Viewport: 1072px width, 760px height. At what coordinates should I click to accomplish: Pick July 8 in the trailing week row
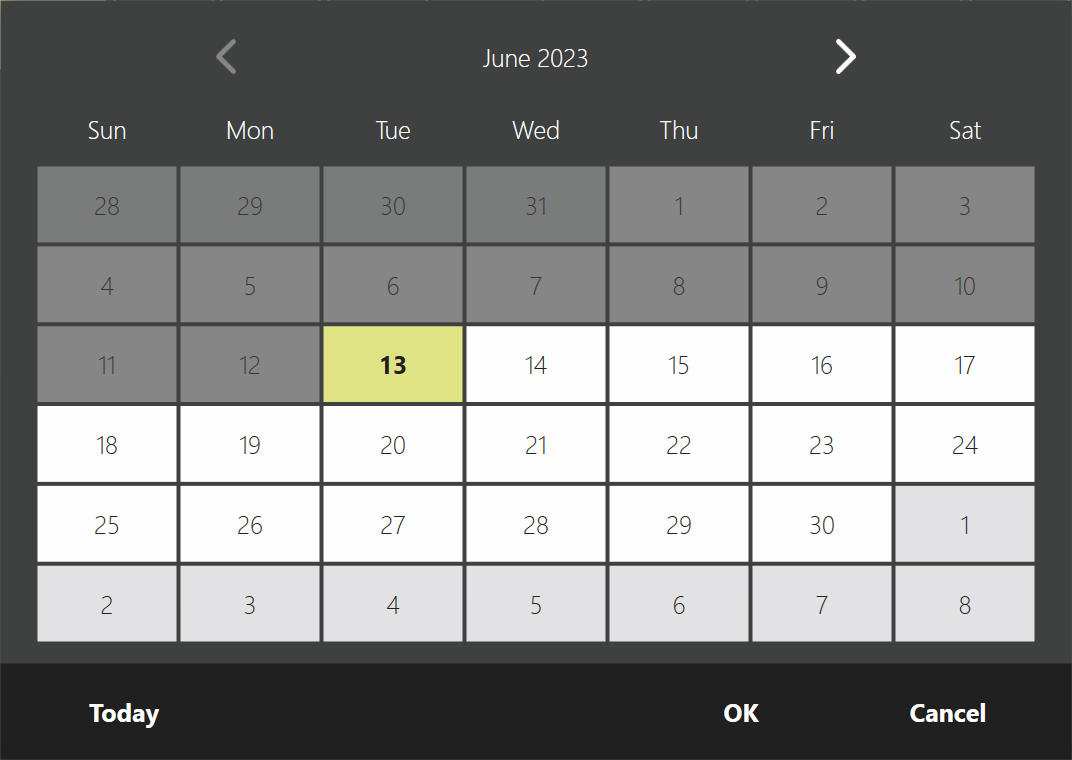coord(964,604)
